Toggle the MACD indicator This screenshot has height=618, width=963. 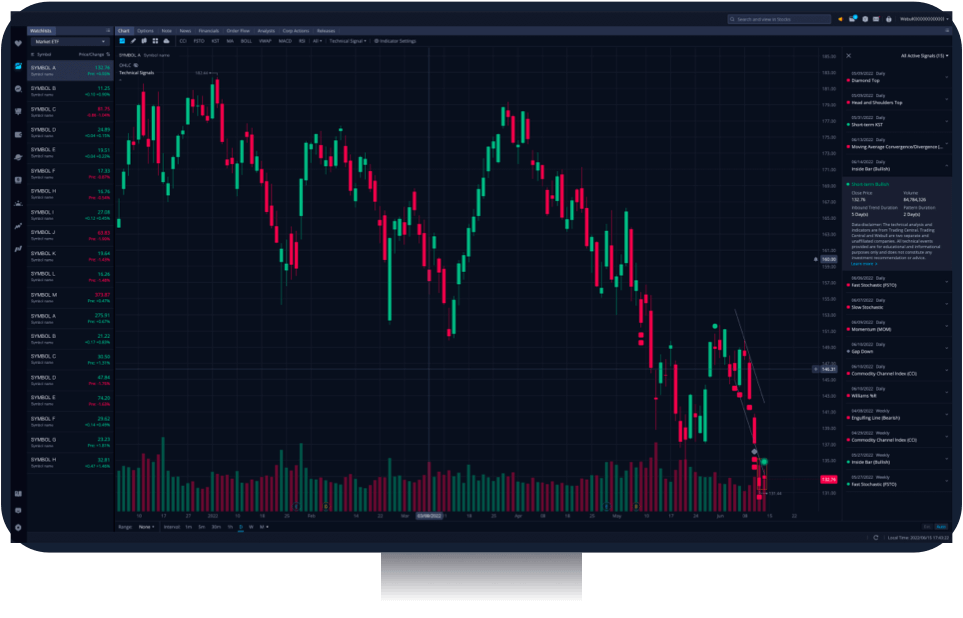[284, 41]
